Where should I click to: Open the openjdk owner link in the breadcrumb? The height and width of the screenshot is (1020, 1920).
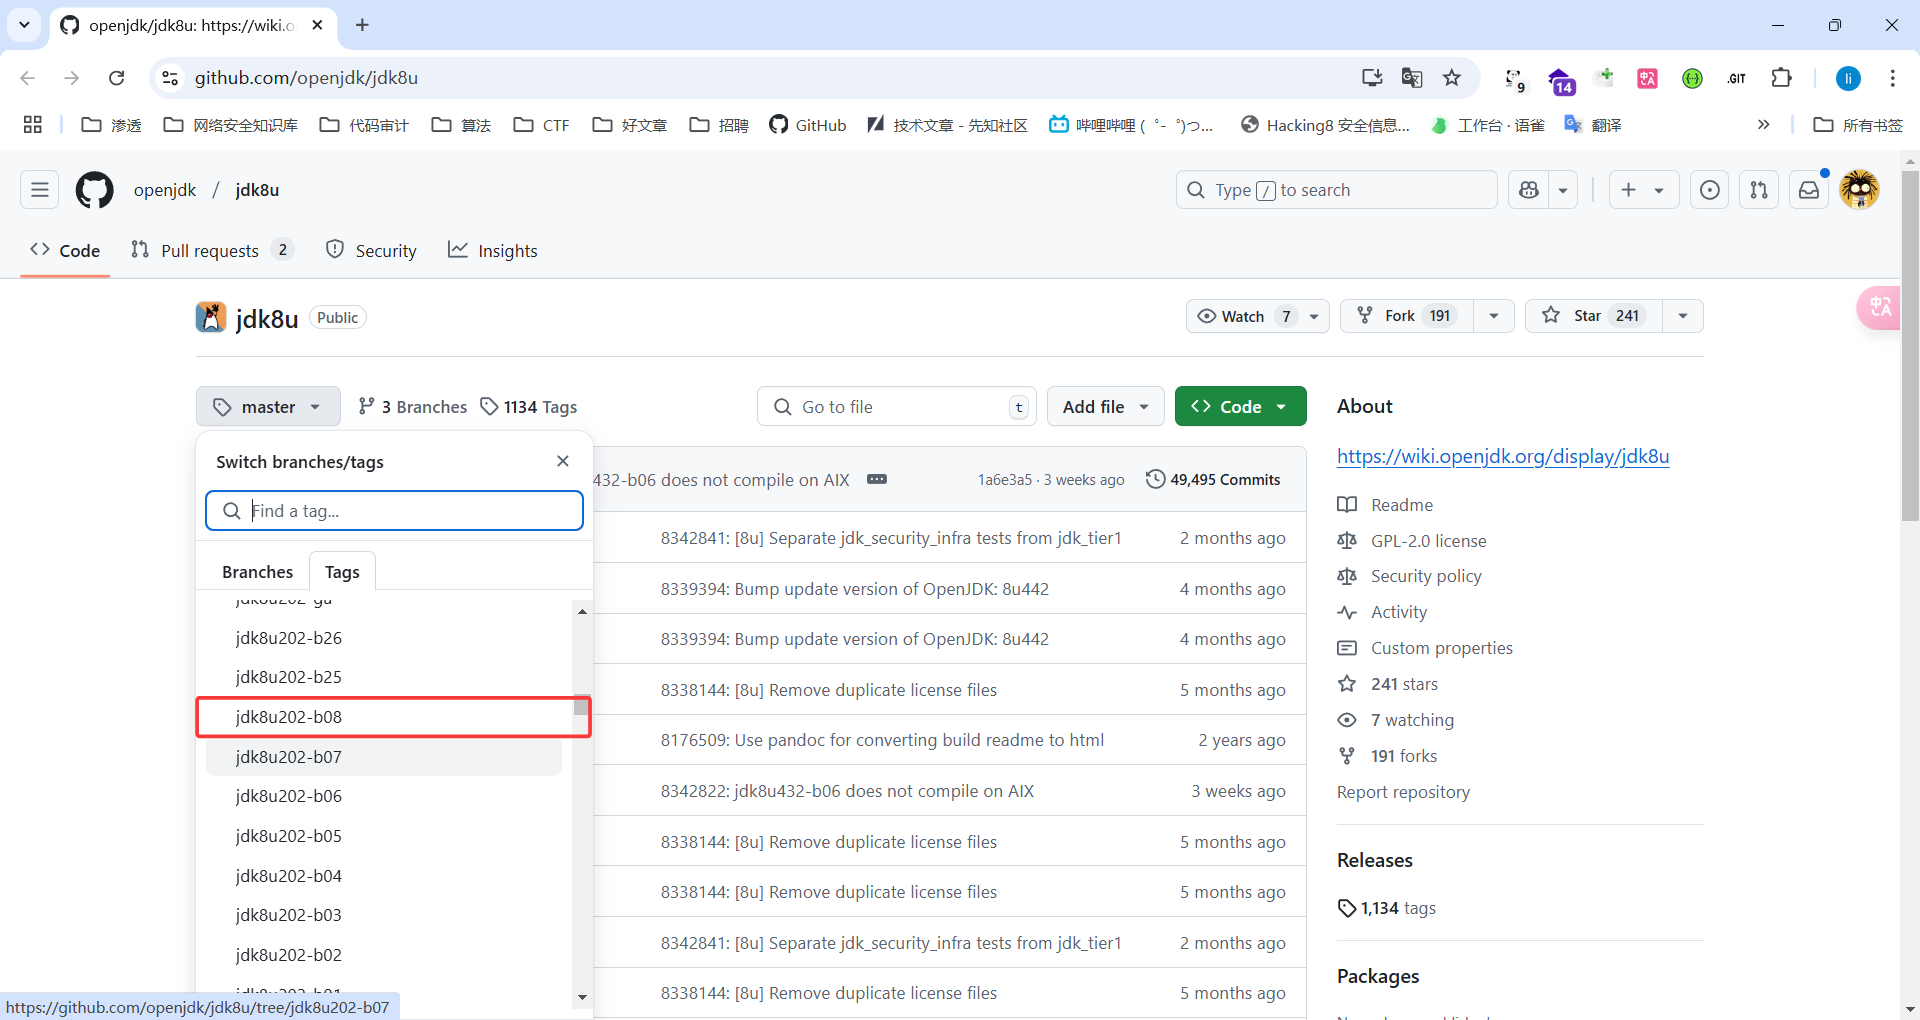point(165,190)
